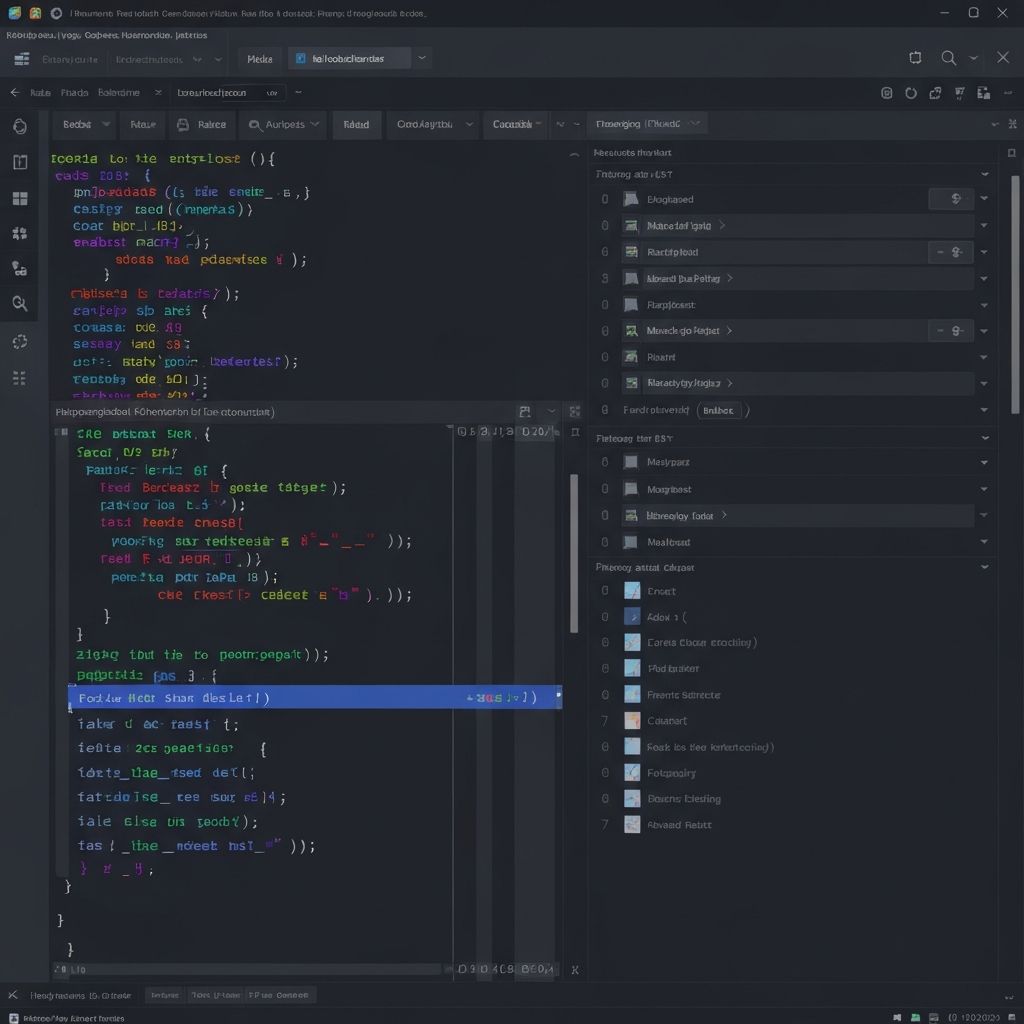Click the search magnifier in the top-right header

pyautogui.click(x=948, y=58)
